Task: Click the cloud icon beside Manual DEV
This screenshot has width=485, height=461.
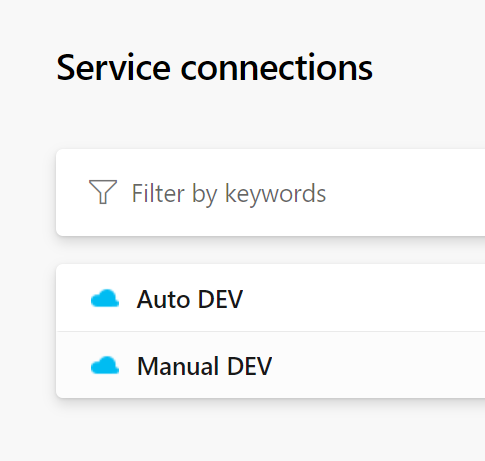Action: pyautogui.click(x=105, y=365)
